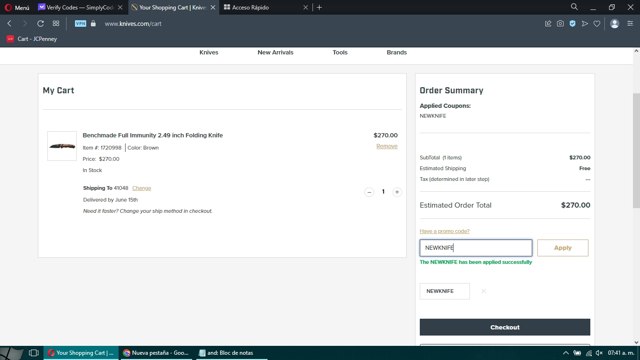The height and width of the screenshot is (360, 640).
Task: Click the tab search magnifier icon
Action: [x=574, y=7]
